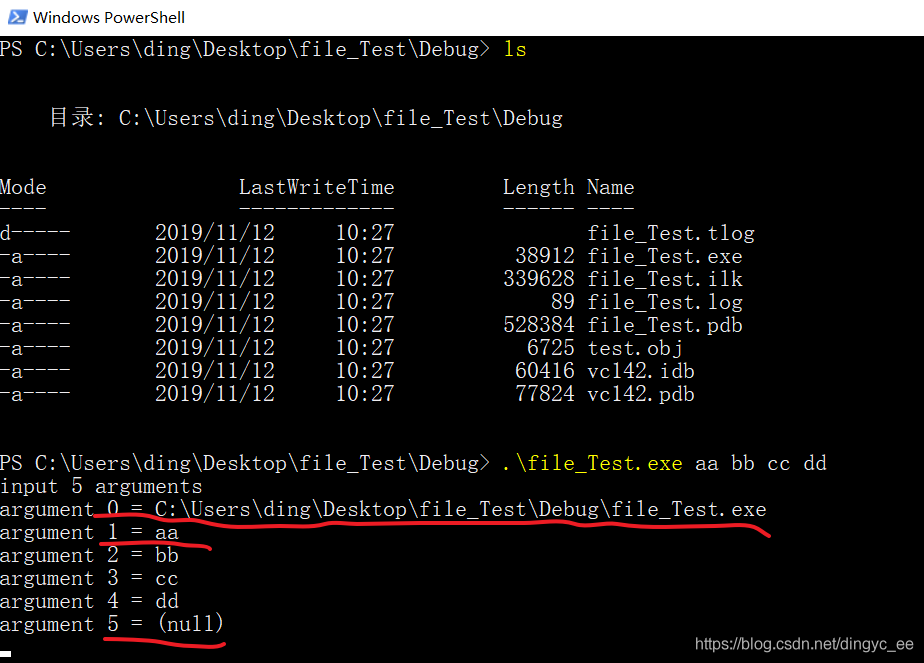924x663 pixels.
Task: Click the 'argument 4 = dd' line
Action: (89, 601)
